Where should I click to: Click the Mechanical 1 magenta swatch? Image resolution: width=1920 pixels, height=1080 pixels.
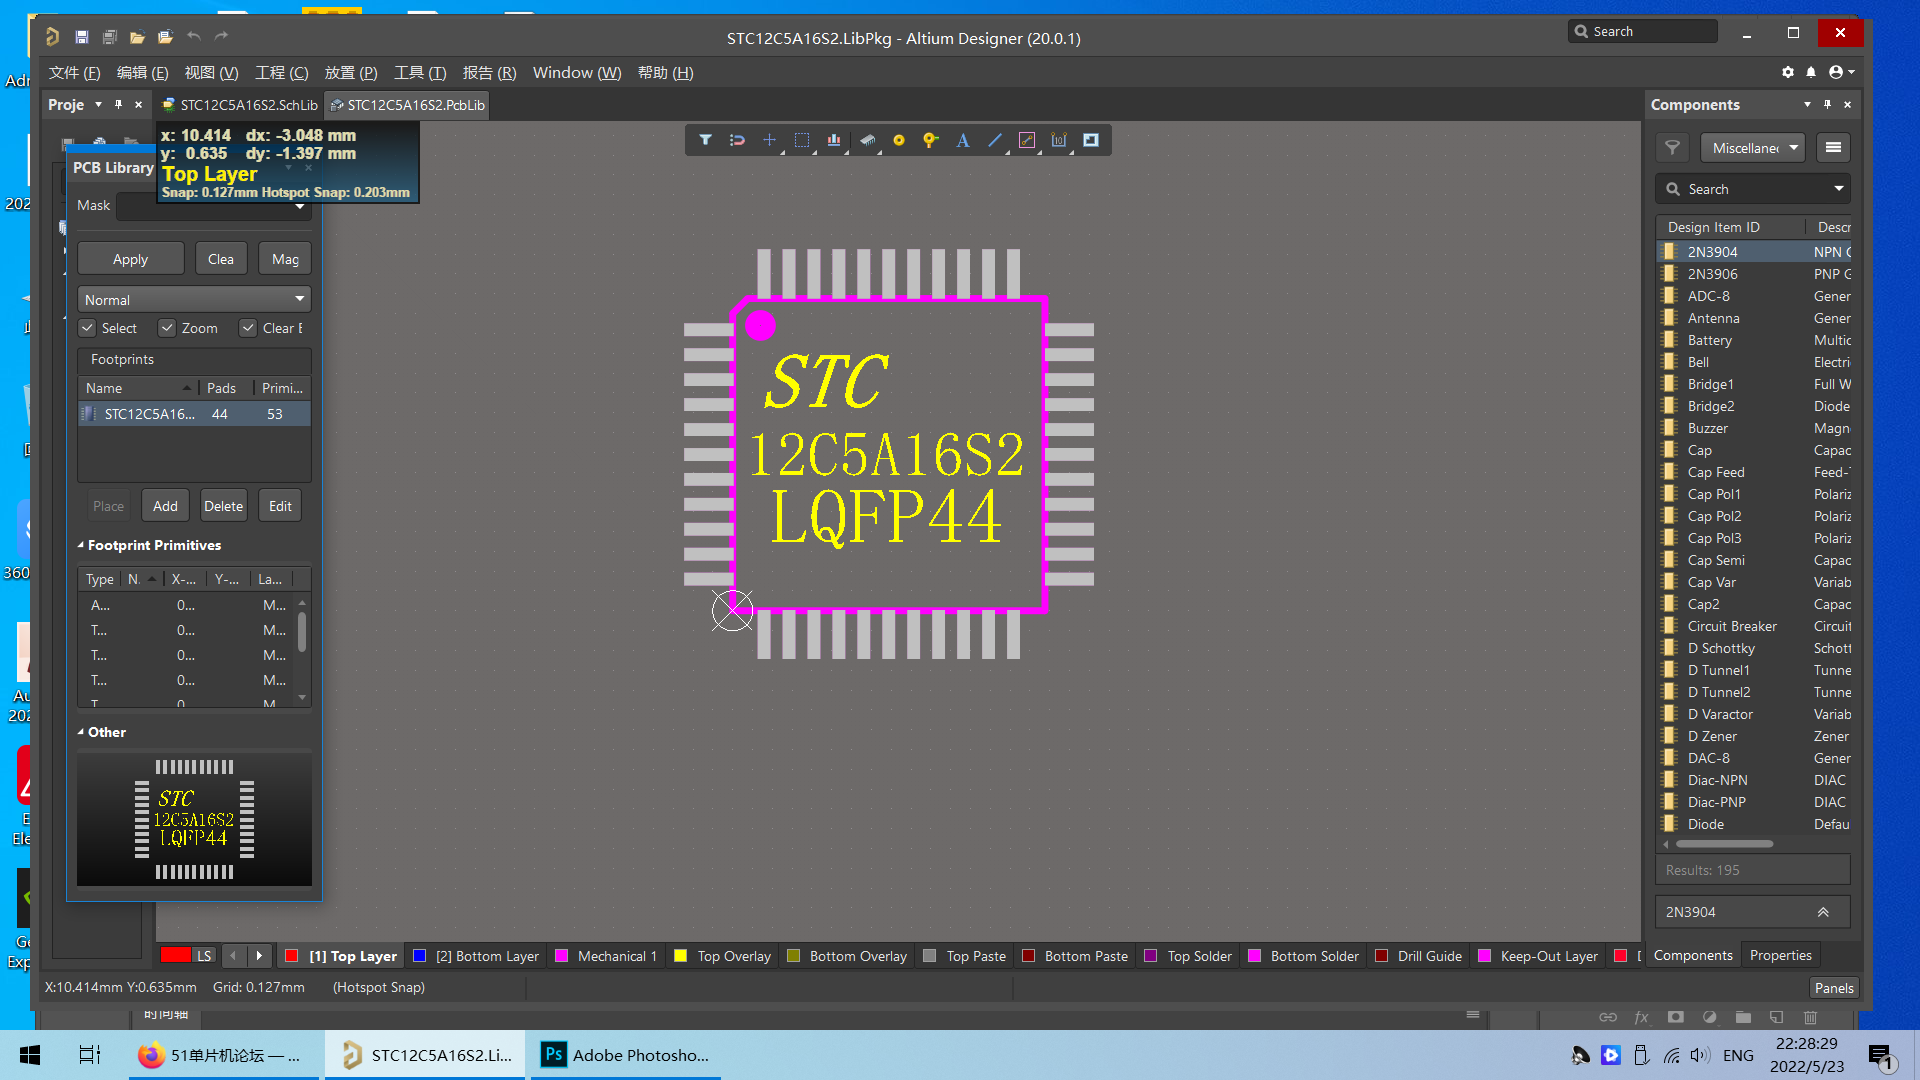[561, 956]
